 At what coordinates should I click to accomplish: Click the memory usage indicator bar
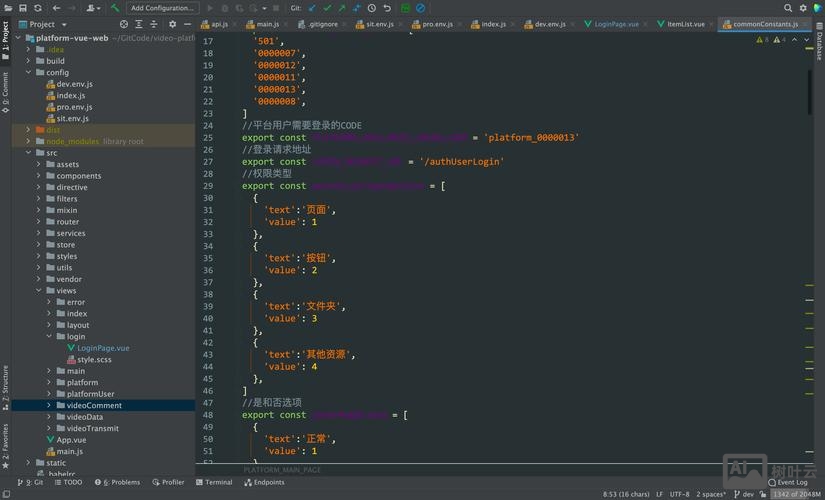click(x=795, y=494)
